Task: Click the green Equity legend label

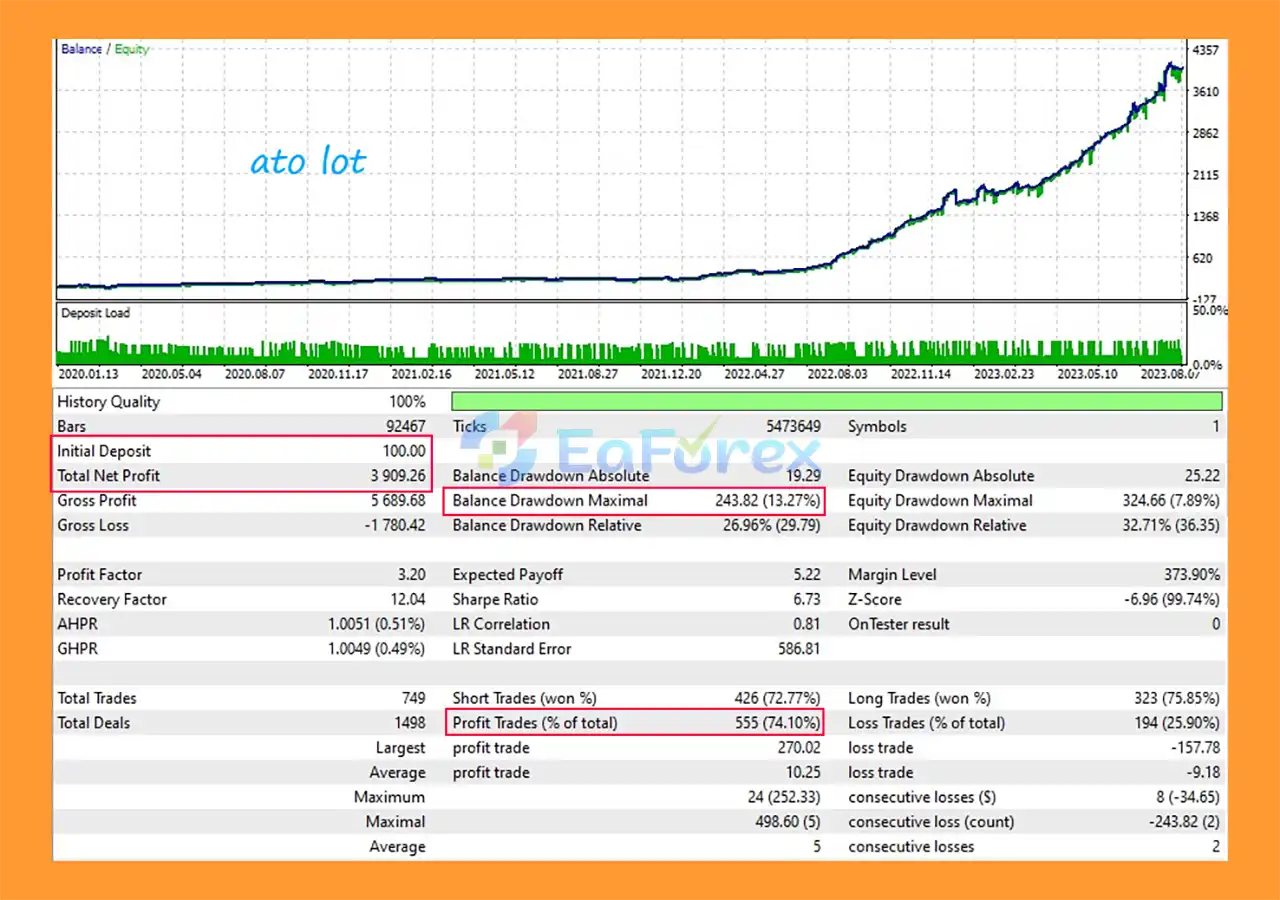Action: [131, 49]
